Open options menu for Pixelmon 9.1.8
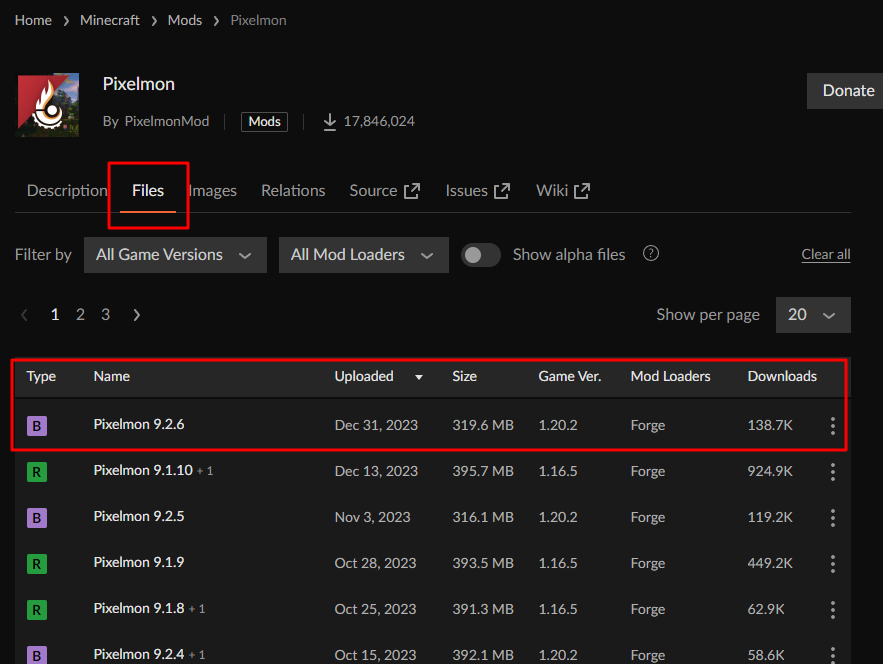 pyautogui.click(x=832, y=609)
